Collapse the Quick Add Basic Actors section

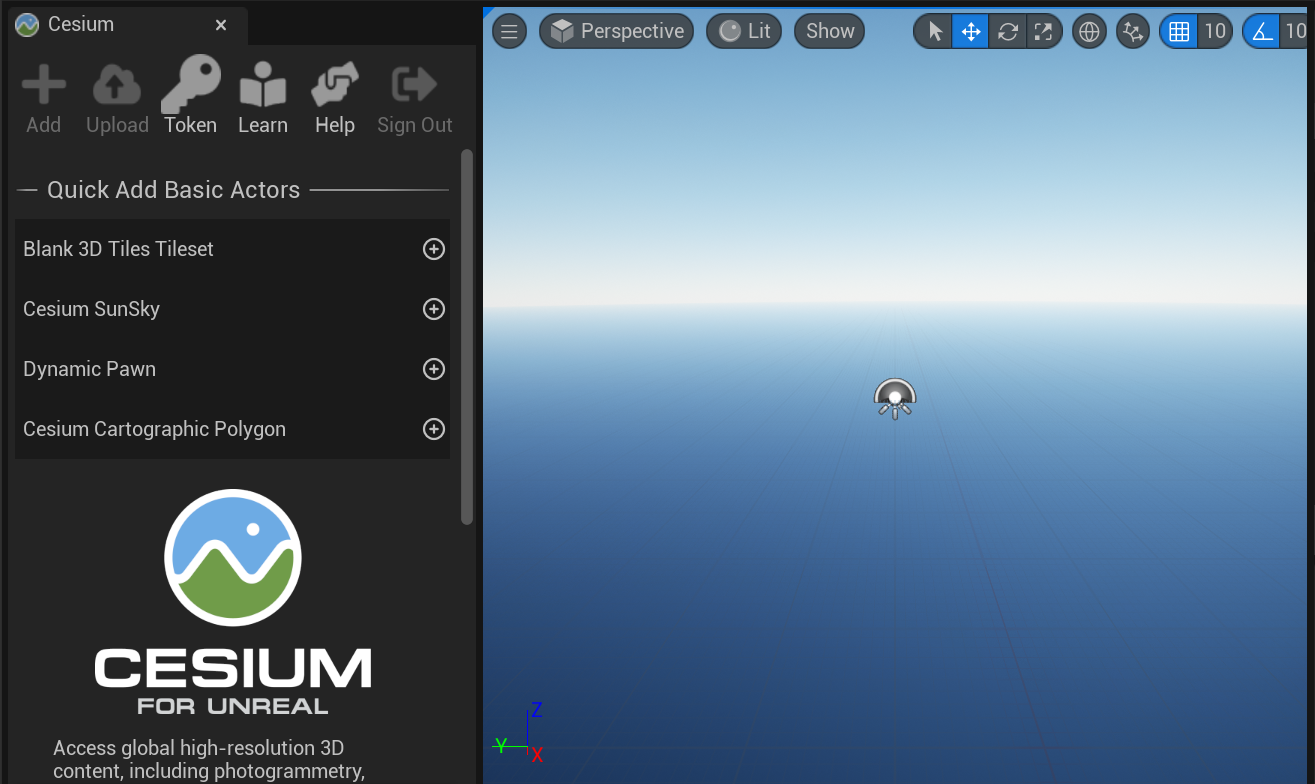tap(232, 190)
